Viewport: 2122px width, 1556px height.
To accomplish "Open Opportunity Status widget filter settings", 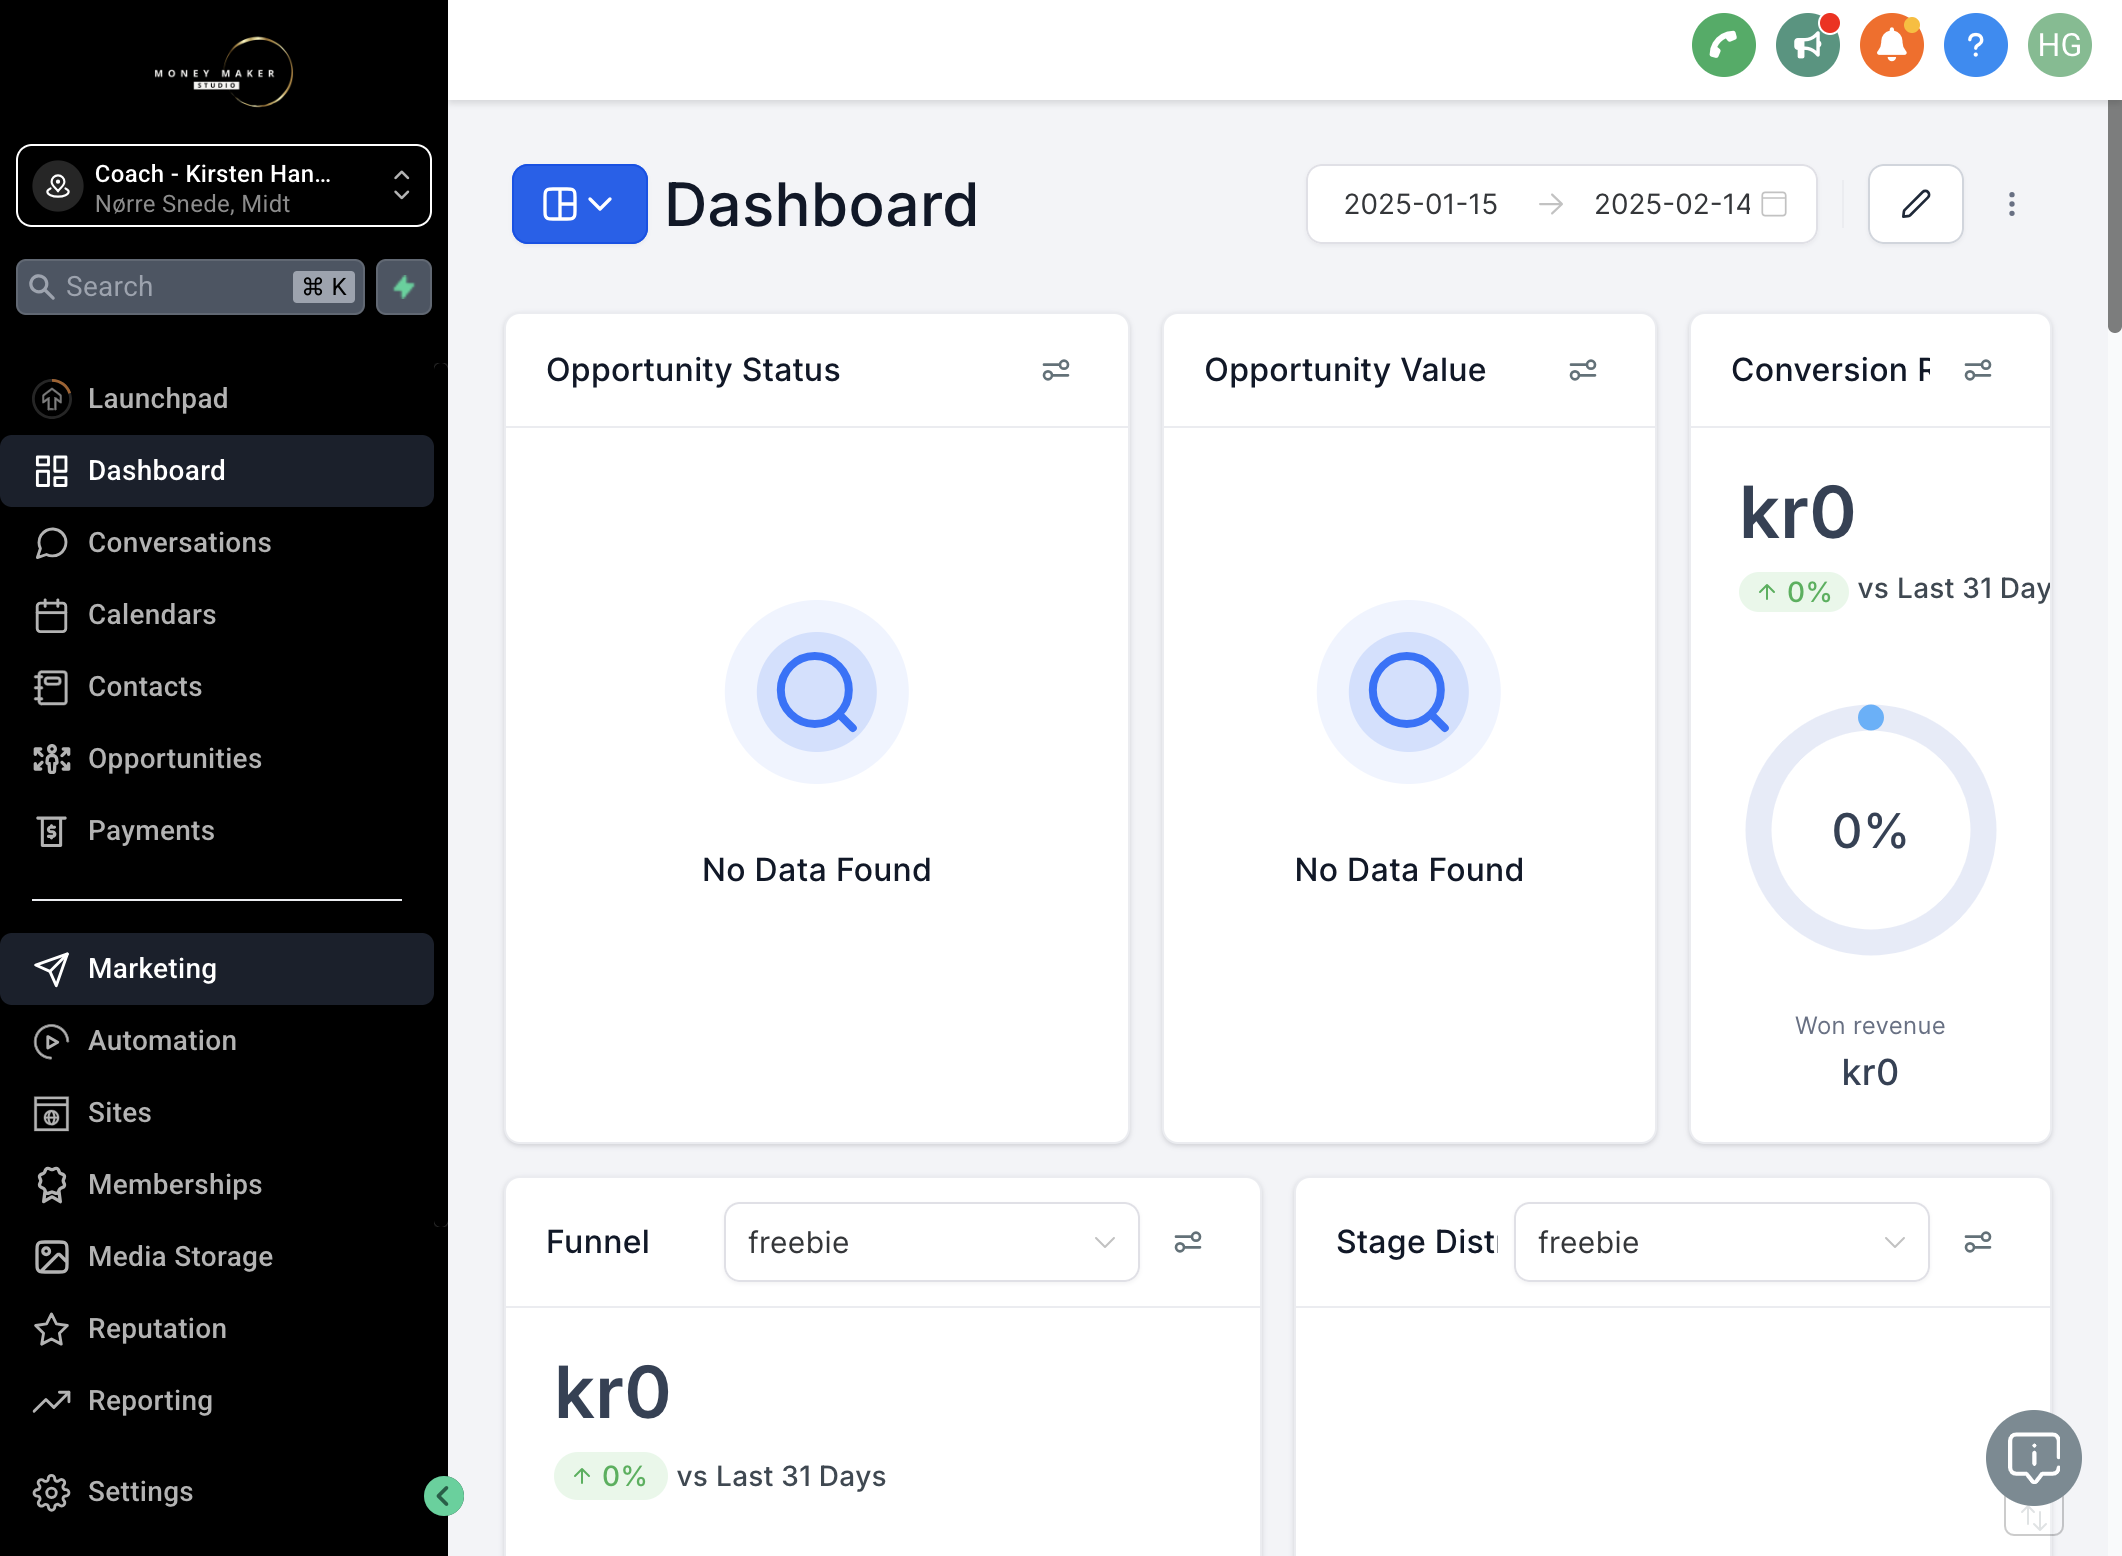I will (1056, 370).
